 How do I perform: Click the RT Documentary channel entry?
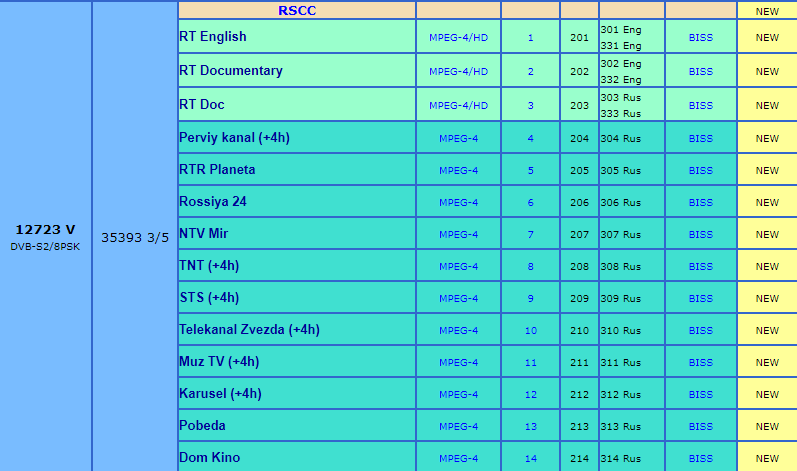(x=231, y=71)
